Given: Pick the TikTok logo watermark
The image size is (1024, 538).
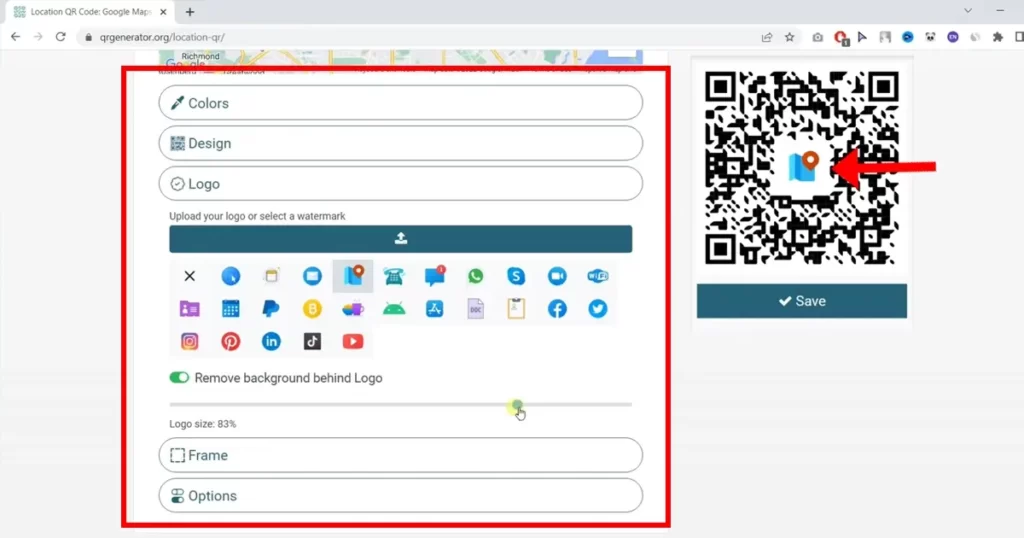Looking at the screenshot, I should point(312,341).
